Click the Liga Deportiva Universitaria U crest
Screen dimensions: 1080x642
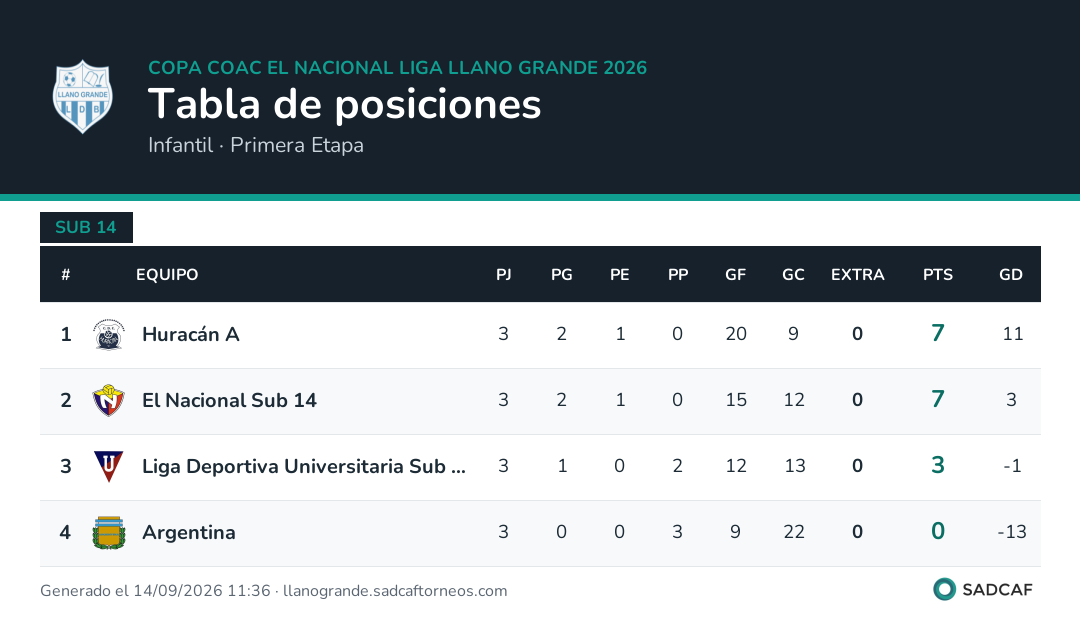coord(109,467)
